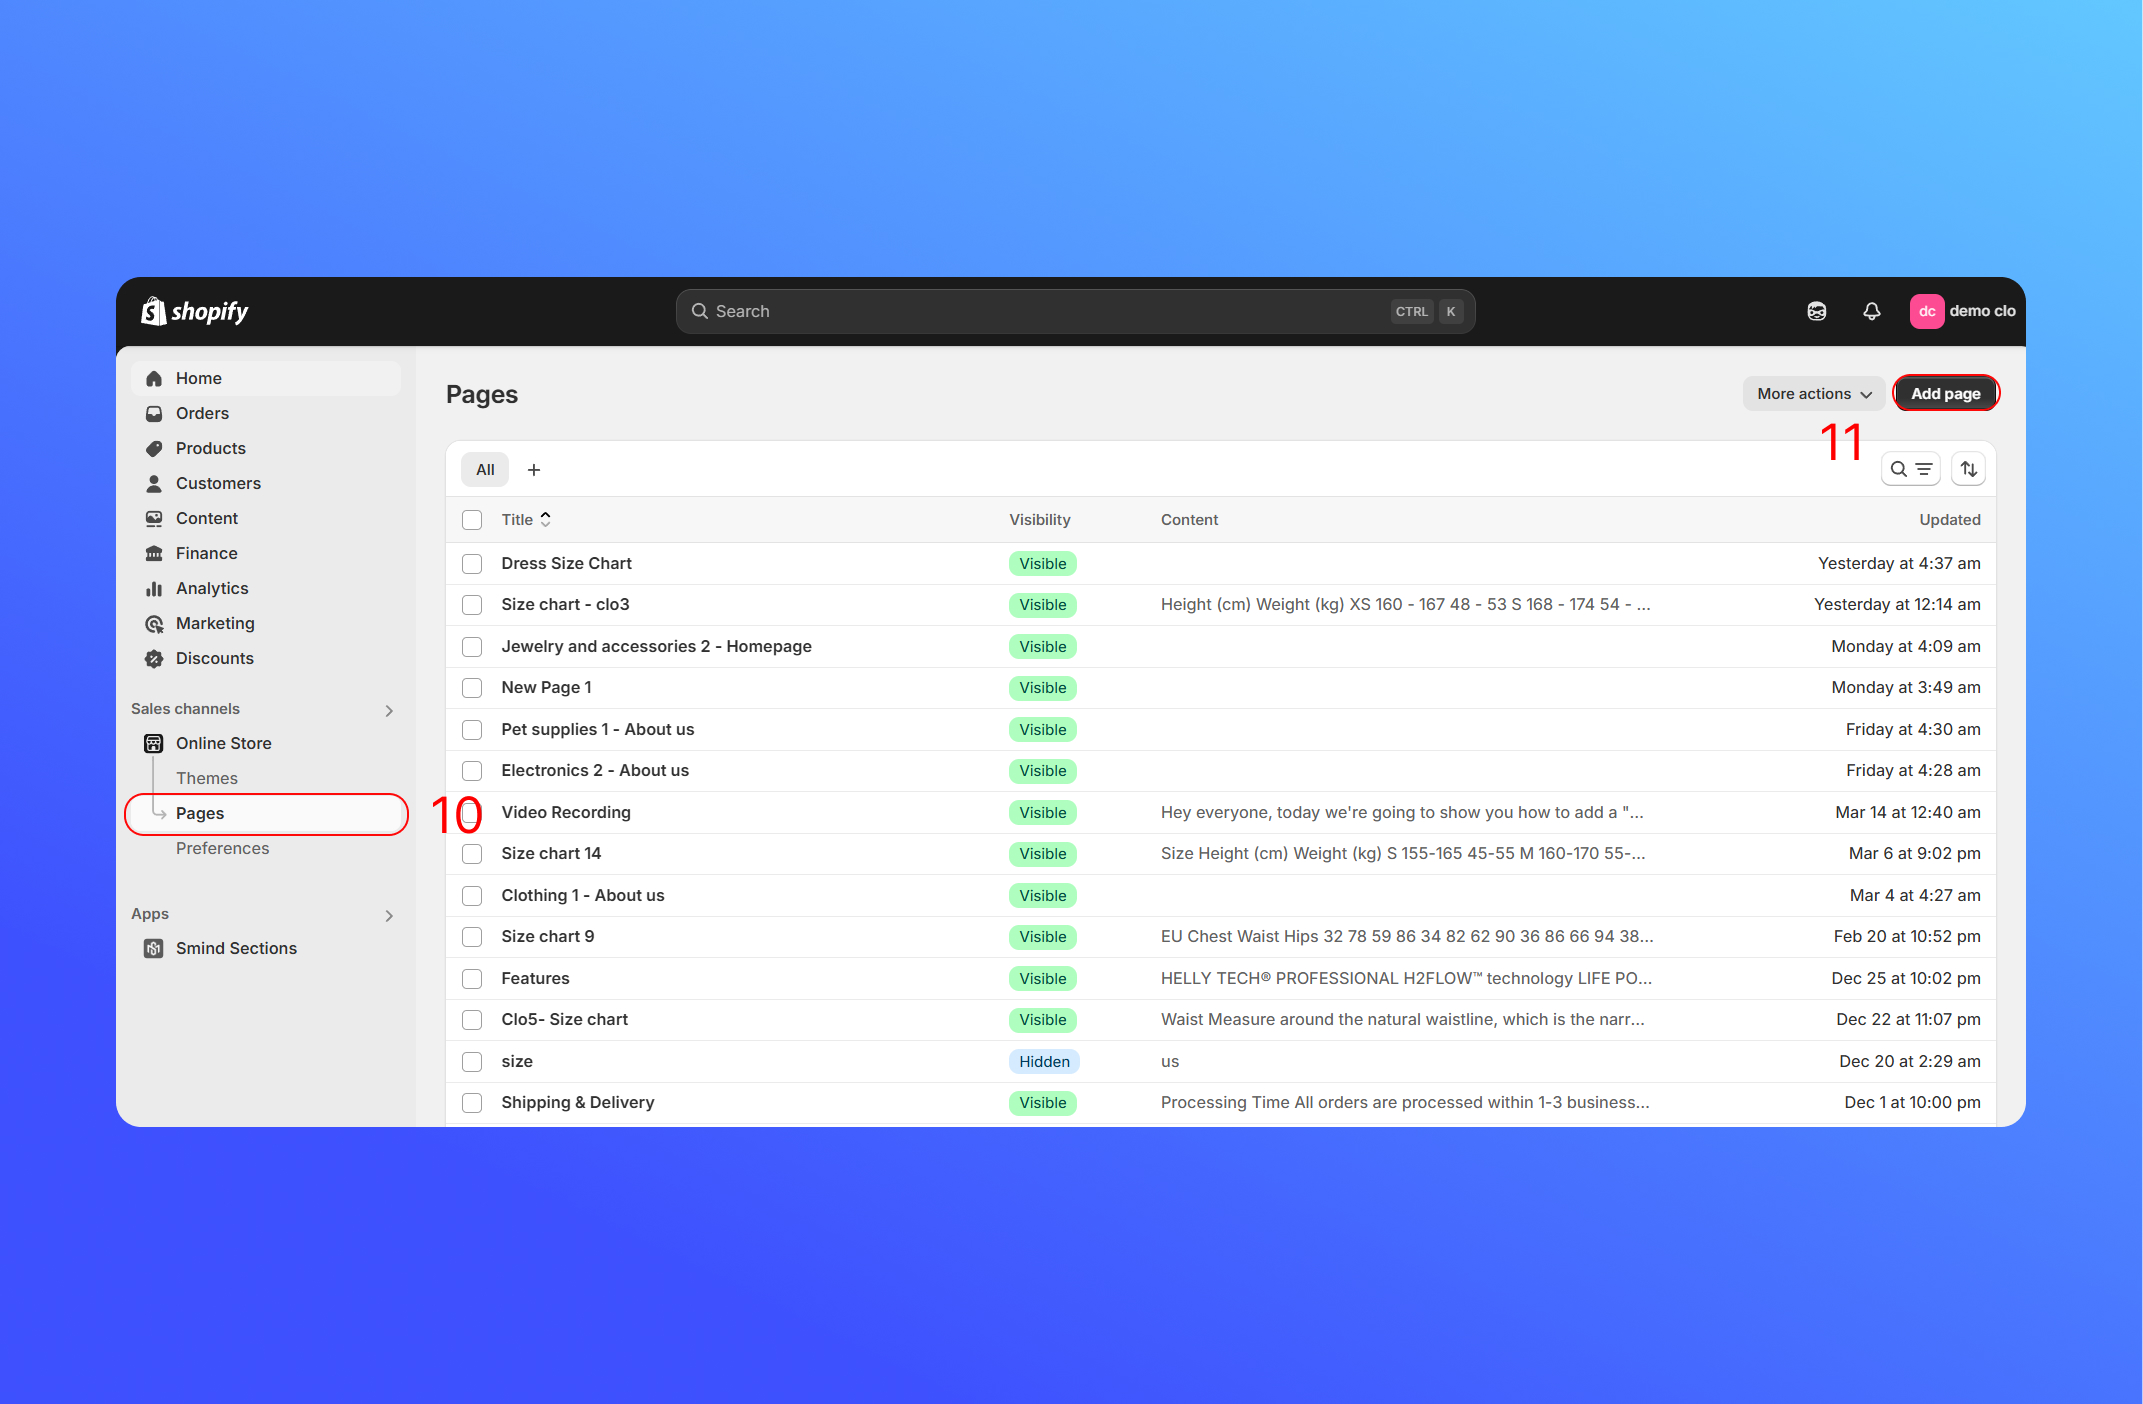Open the notifications bell
This screenshot has height=1404, width=2143.
point(1871,311)
